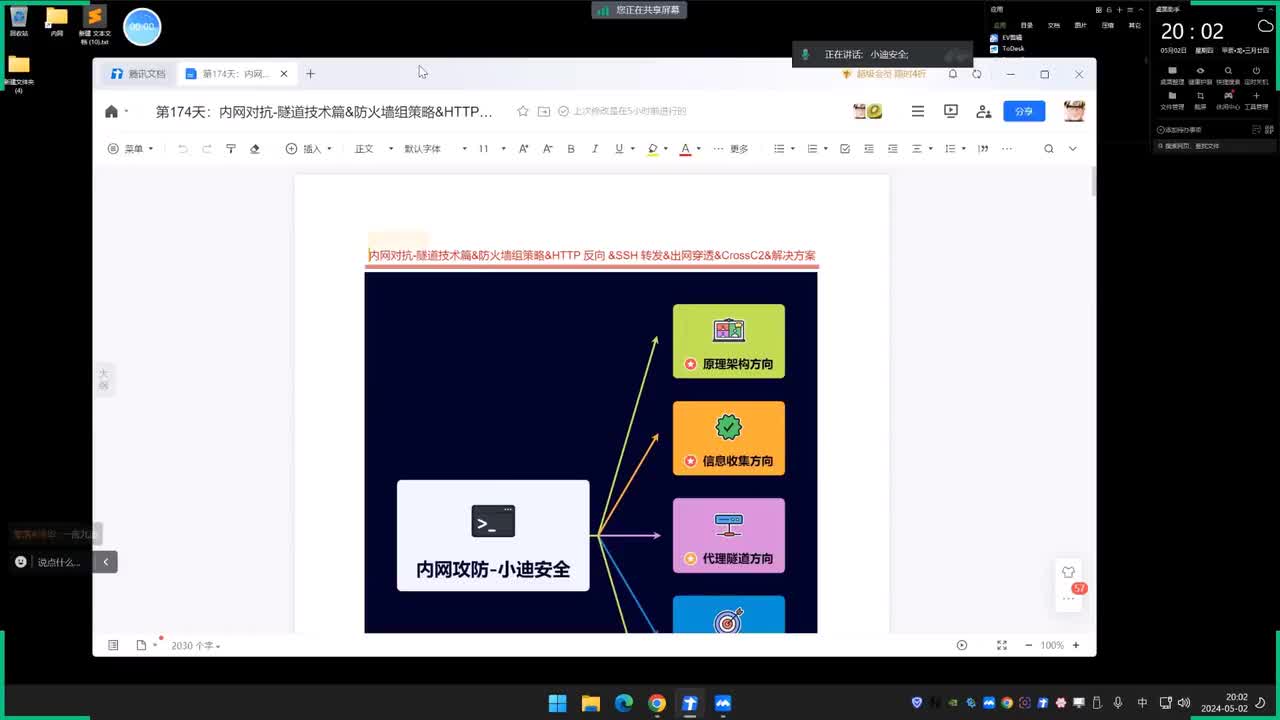Click 添加待办事项 in desktop widget
This screenshot has height=720, width=1280.
tap(1180, 130)
